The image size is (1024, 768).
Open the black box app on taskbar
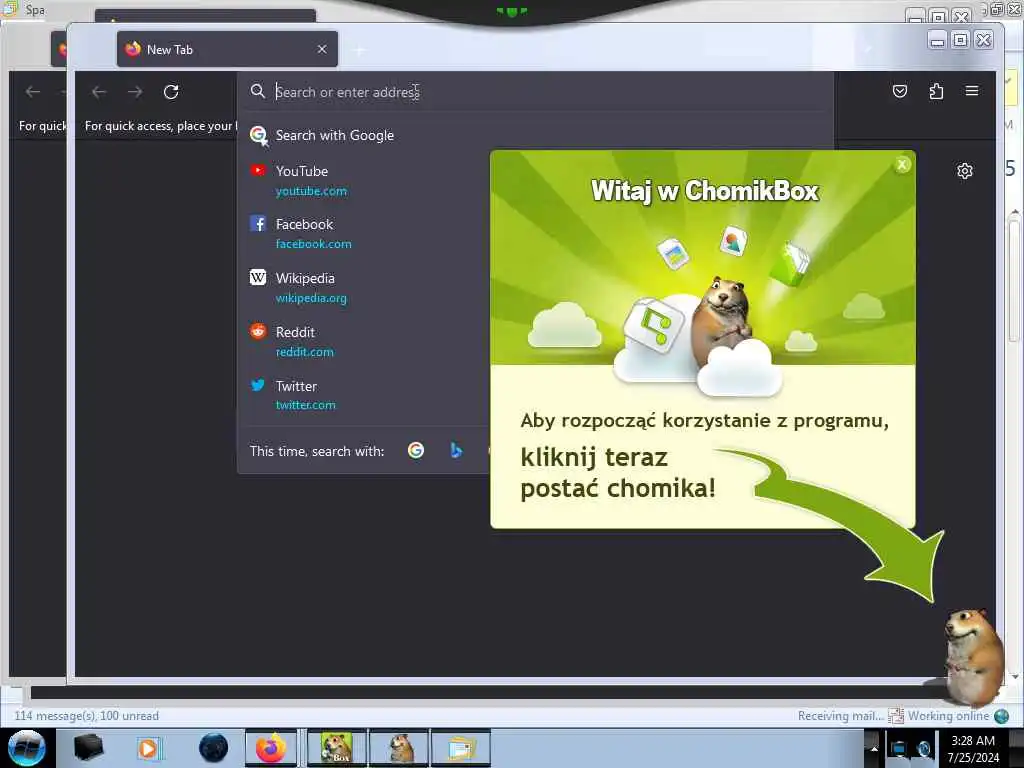[x=88, y=748]
